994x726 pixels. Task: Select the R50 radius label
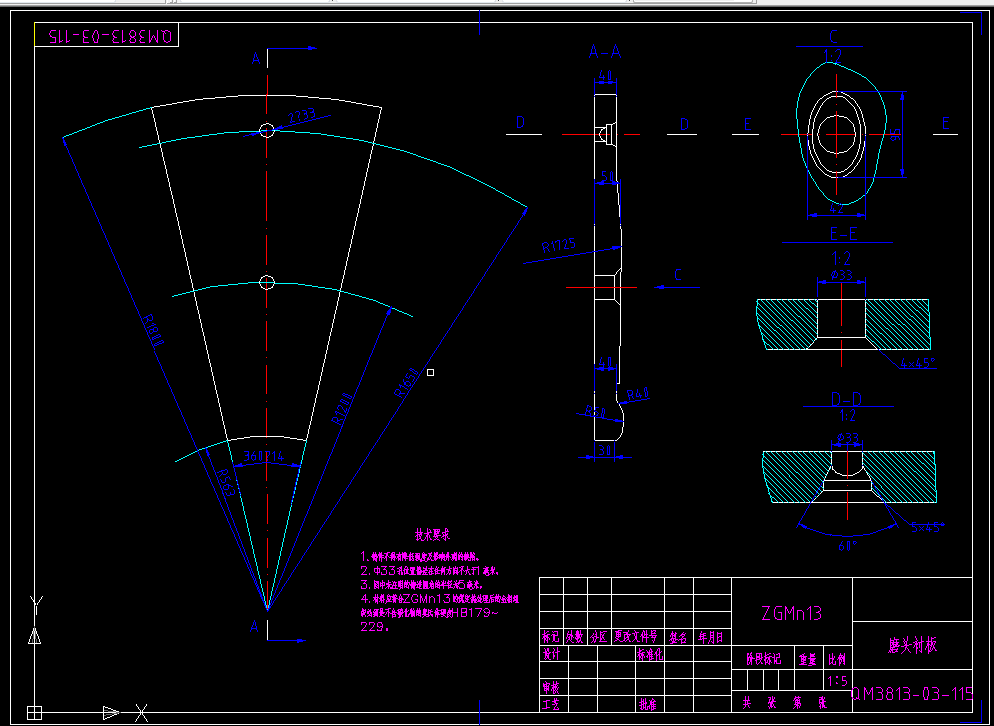click(x=596, y=412)
